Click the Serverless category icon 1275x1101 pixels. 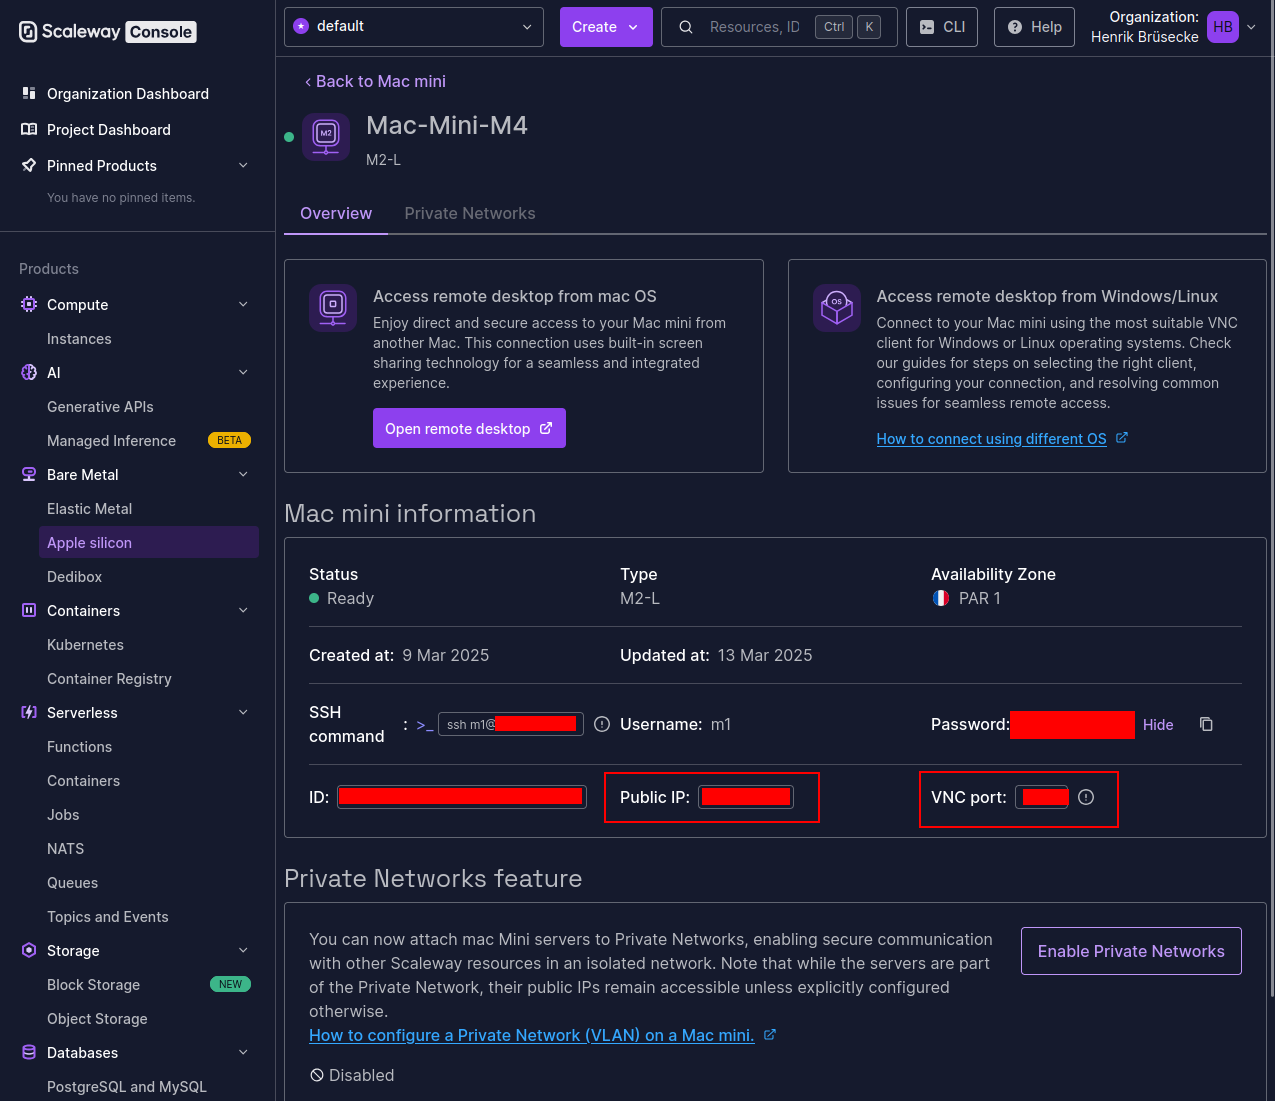click(29, 713)
